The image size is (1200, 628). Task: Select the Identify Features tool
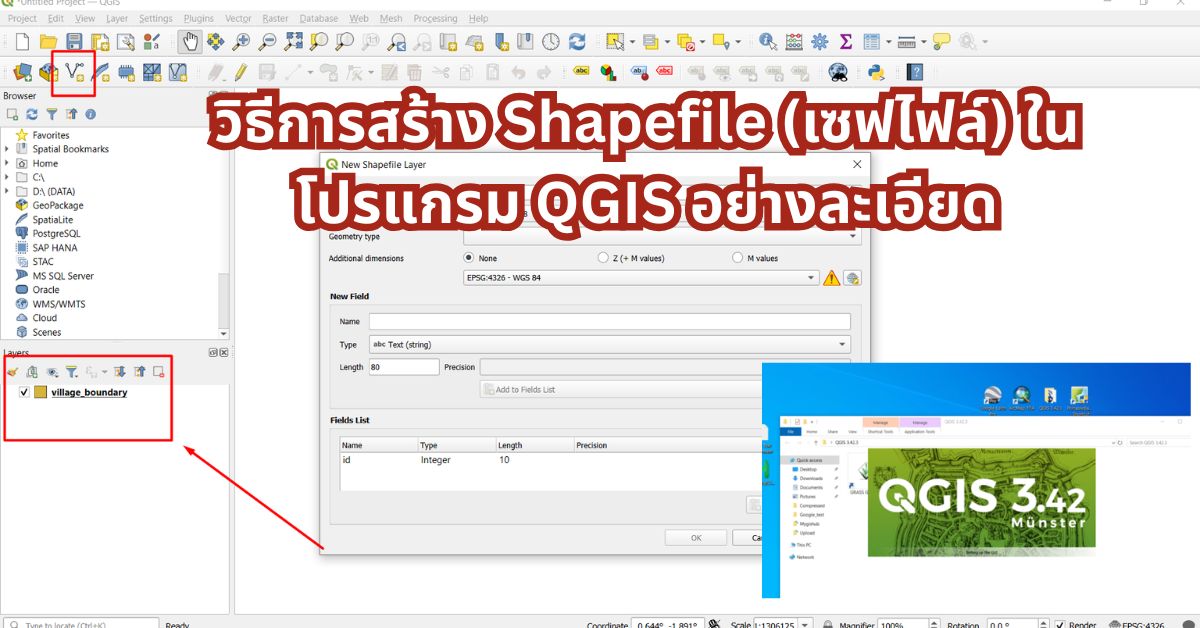pos(768,42)
